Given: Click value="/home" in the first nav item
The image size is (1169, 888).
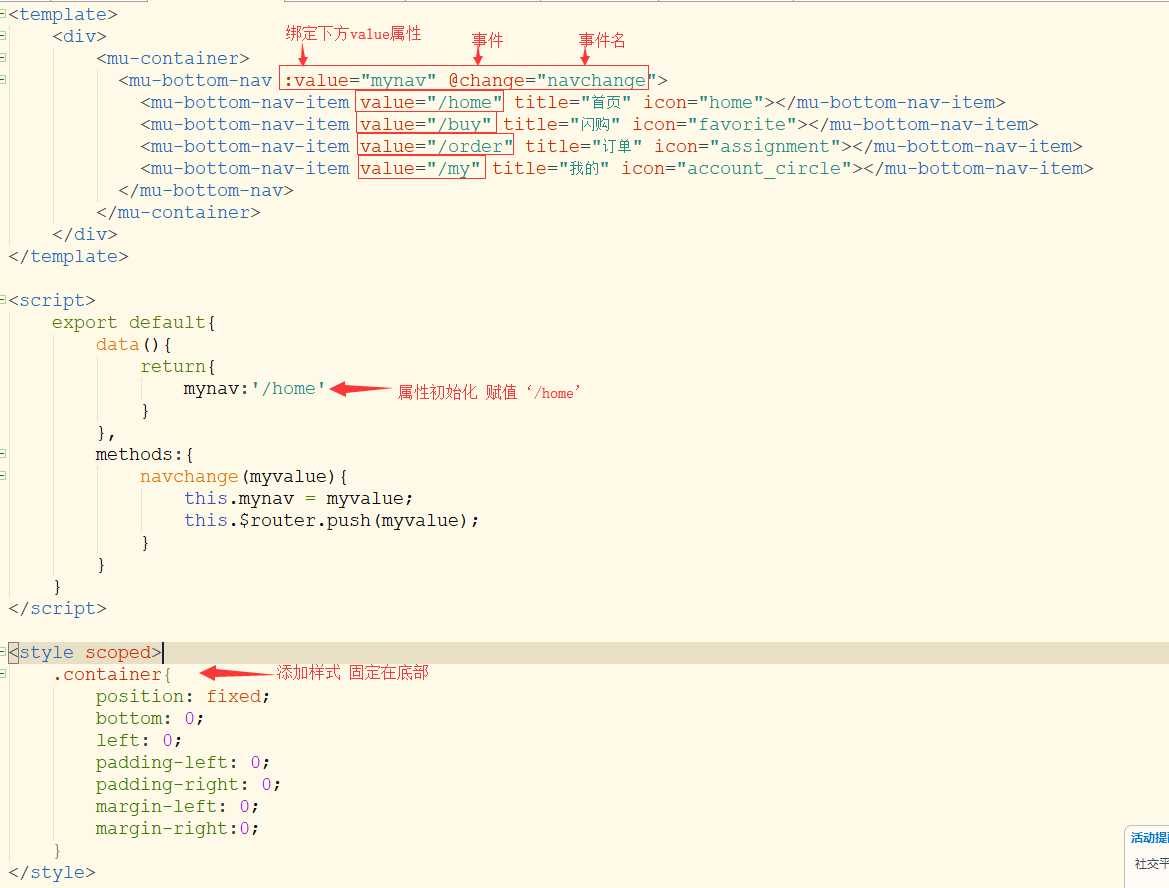Looking at the screenshot, I should click(x=430, y=102).
